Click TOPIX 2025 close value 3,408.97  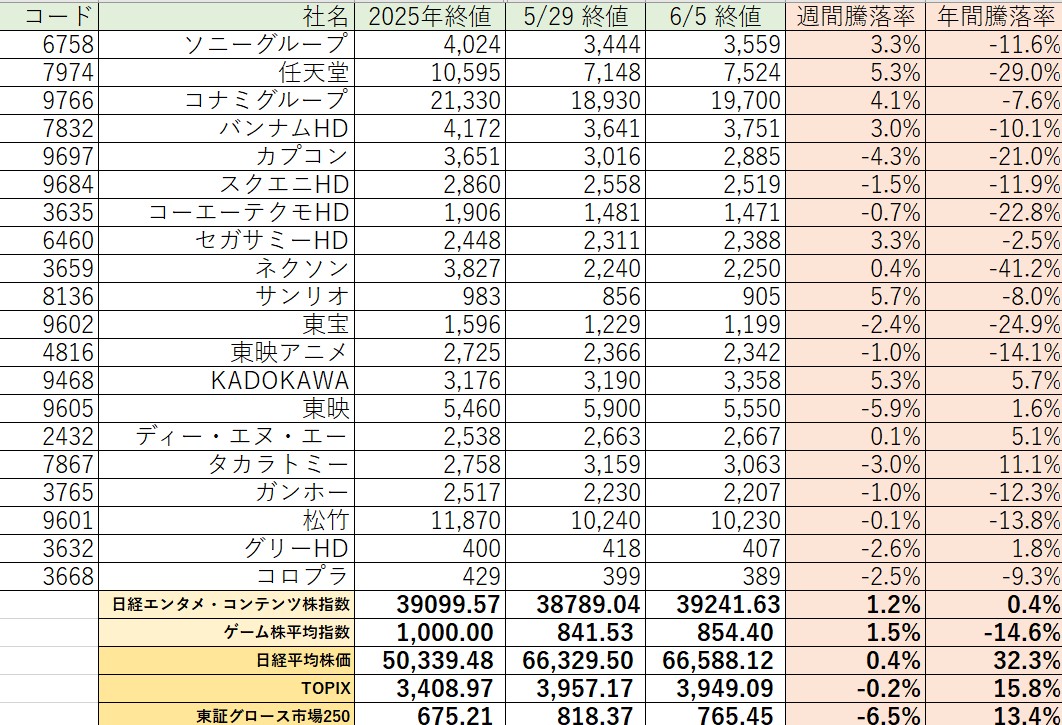pos(429,688)
